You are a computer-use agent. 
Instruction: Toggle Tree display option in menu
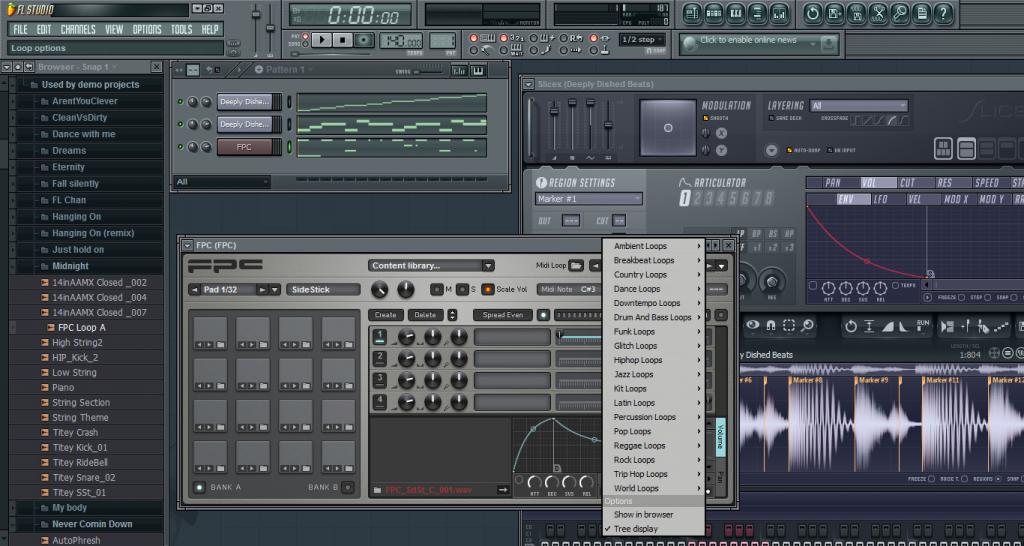click(635, 529)
